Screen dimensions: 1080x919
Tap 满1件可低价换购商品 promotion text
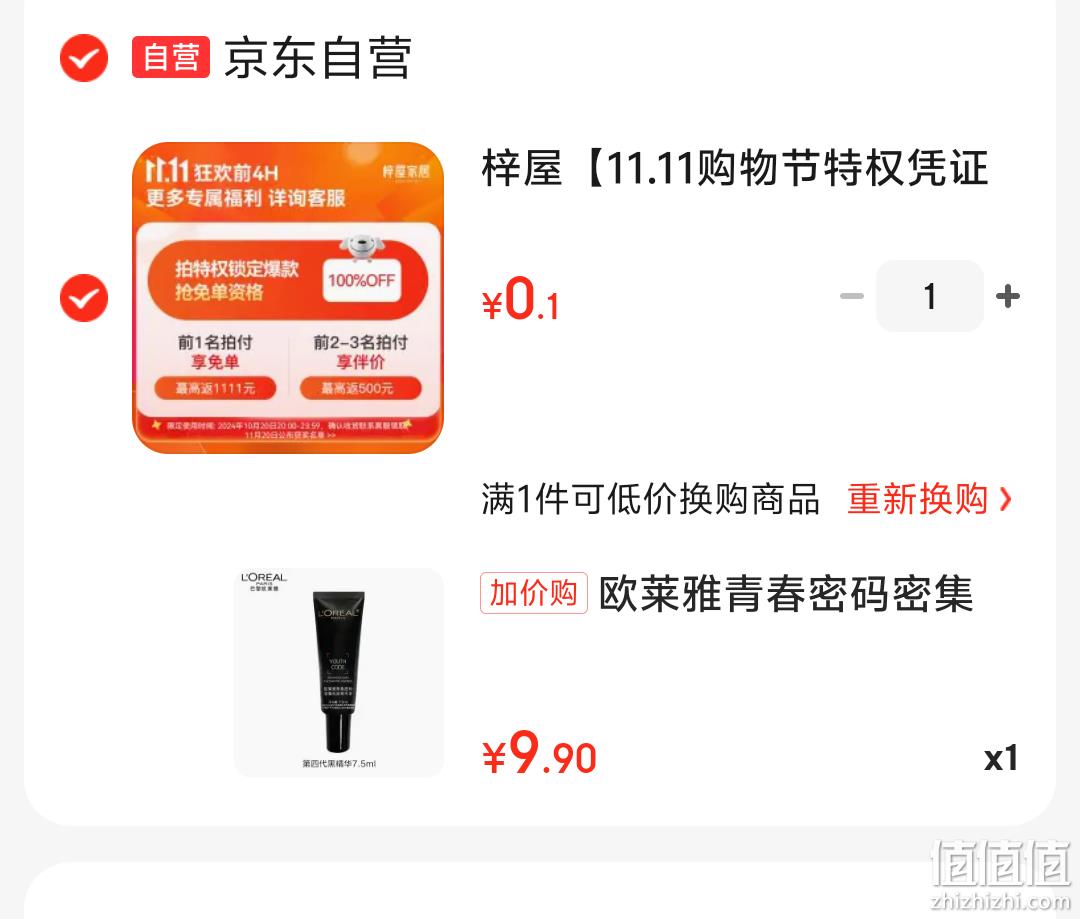pyautogui.click(x=650, y=499)
